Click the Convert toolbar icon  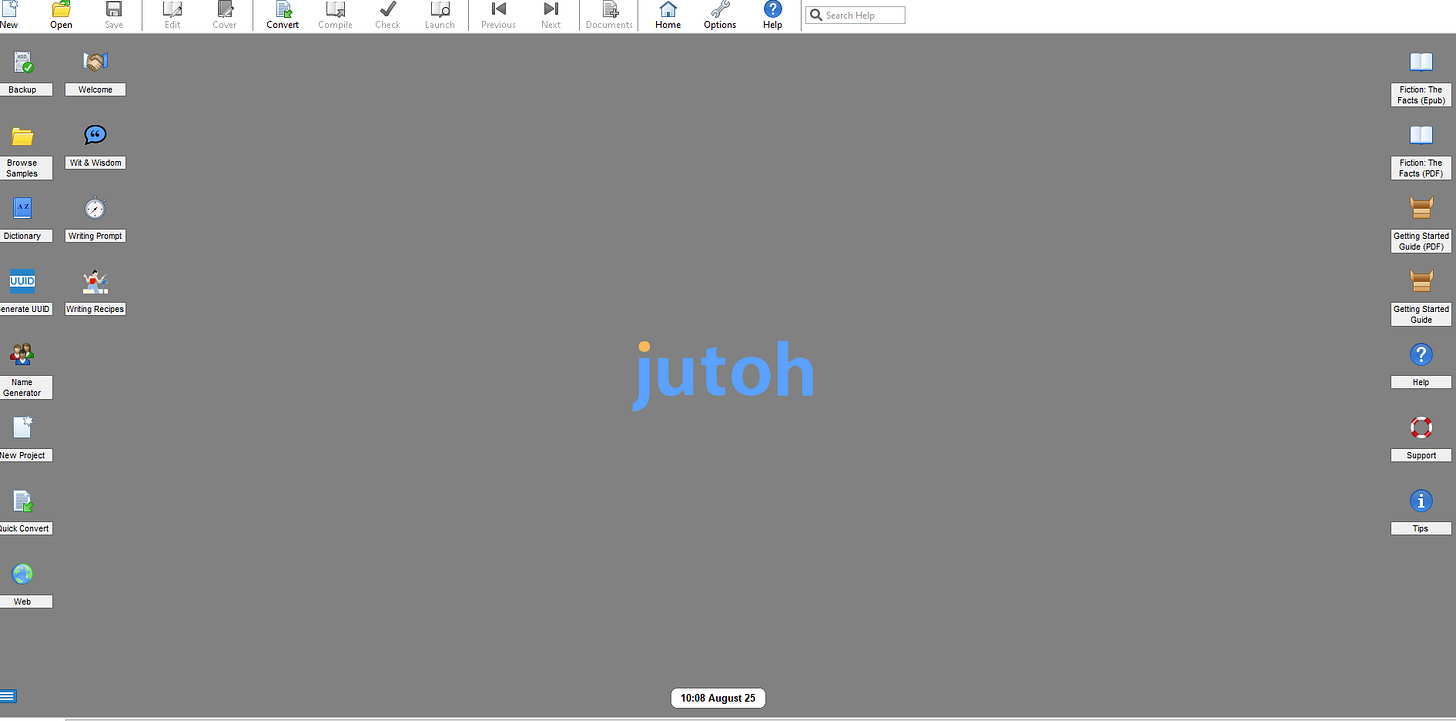click(283, 9)
